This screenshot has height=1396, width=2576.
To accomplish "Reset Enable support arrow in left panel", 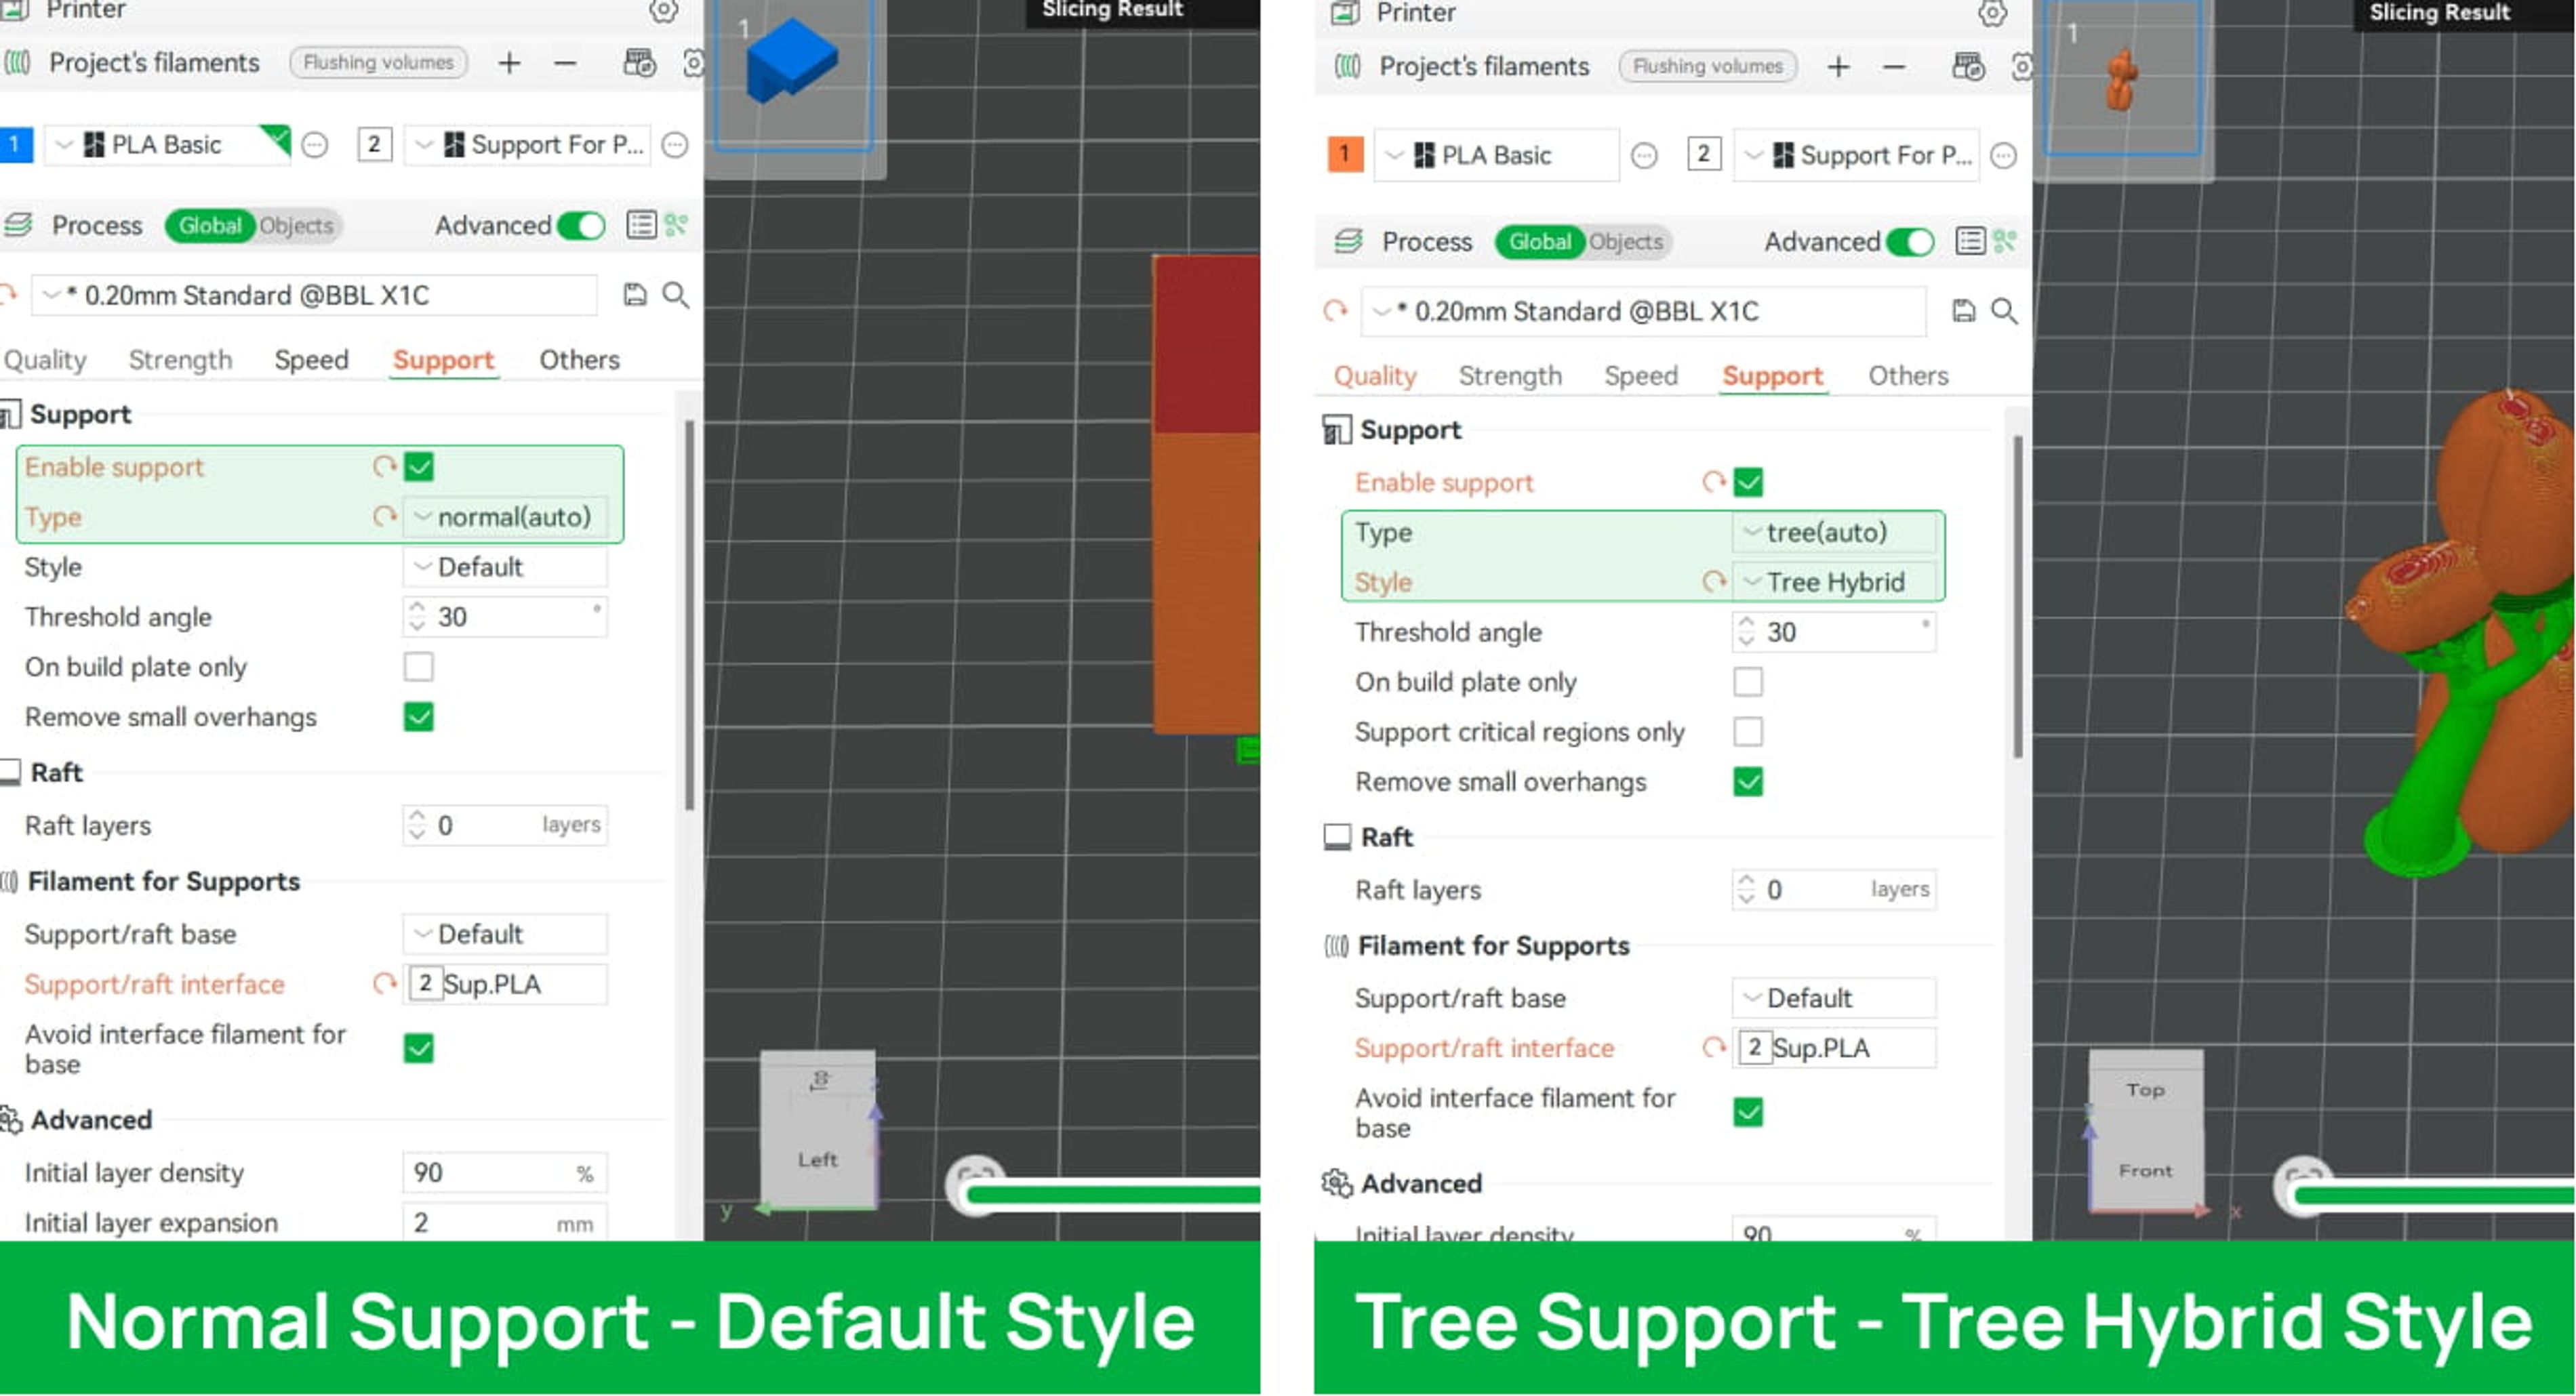I will click(x=384, y=467).
